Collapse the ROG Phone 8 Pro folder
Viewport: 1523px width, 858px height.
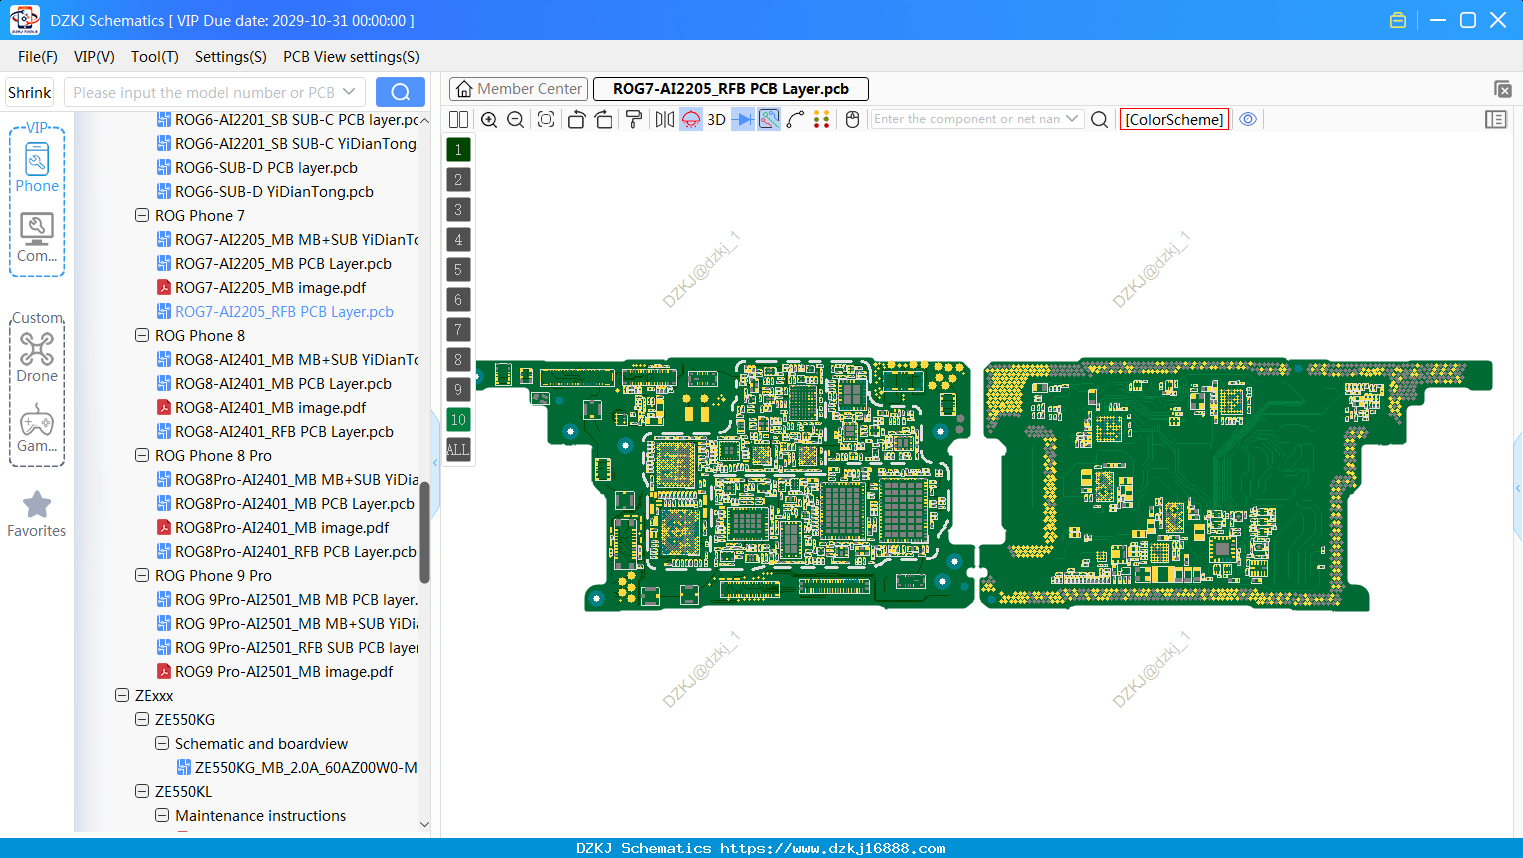[x=142, y=455]
